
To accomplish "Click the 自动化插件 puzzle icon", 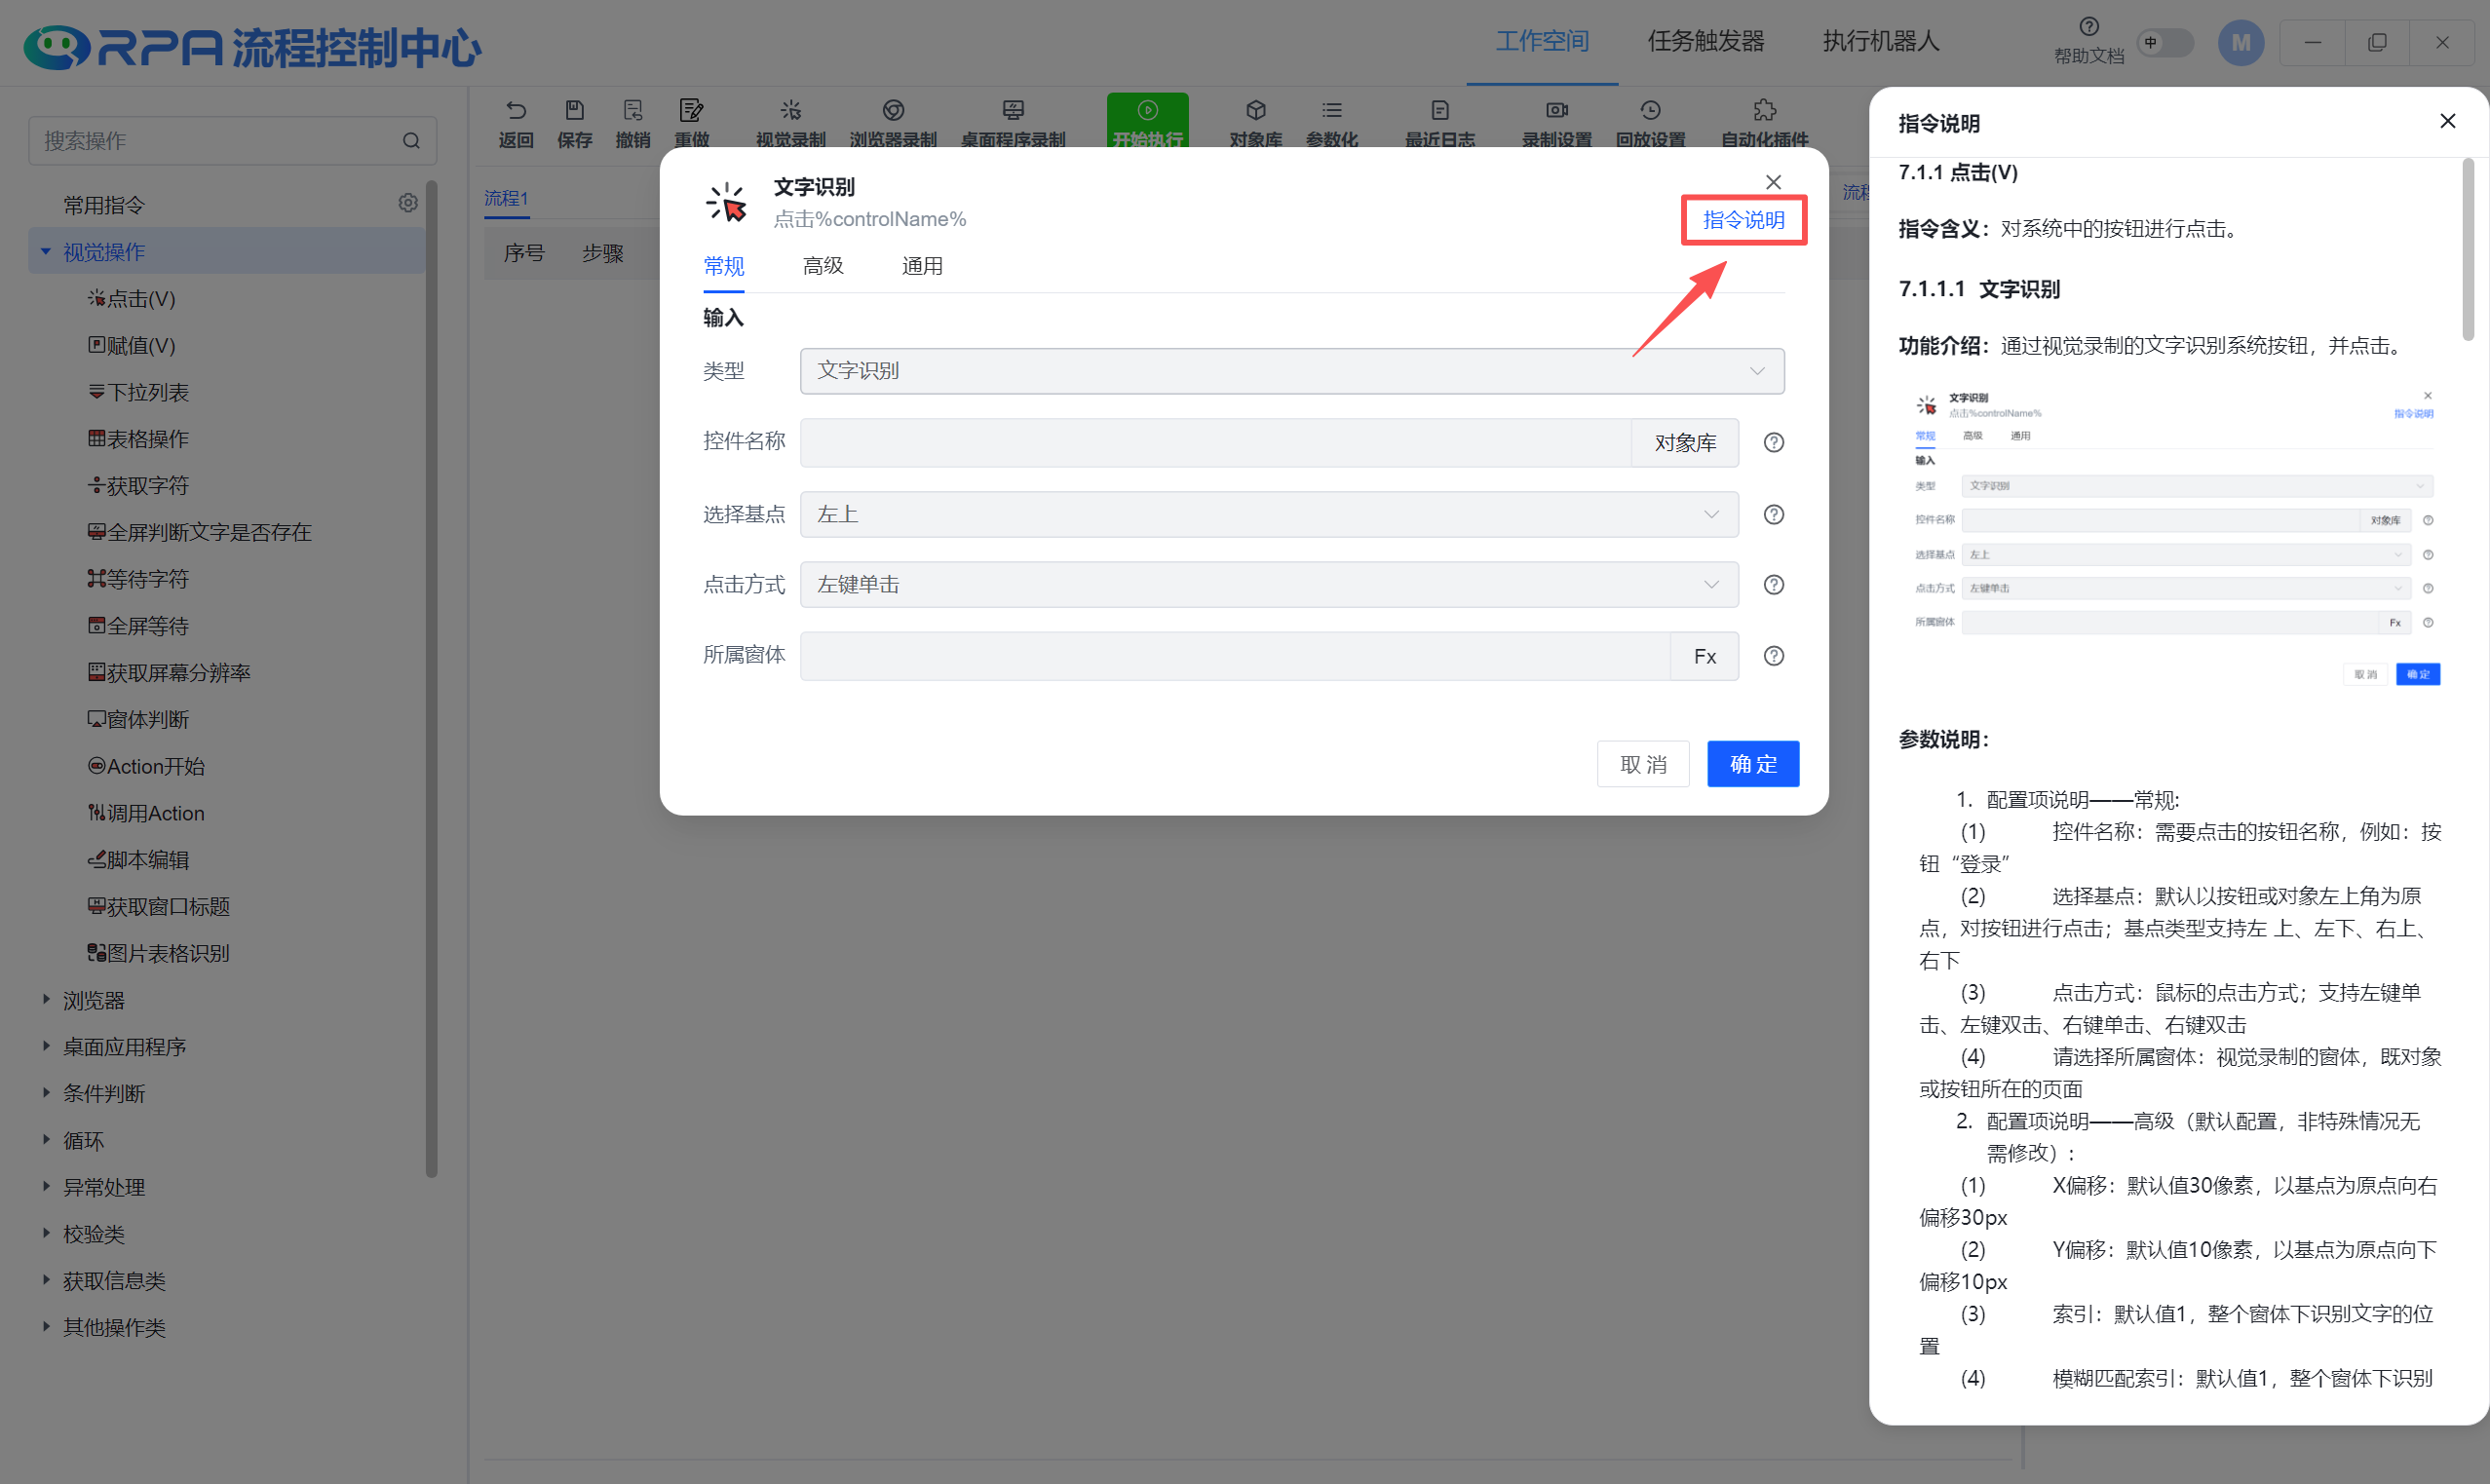I will coord(1764,111).
